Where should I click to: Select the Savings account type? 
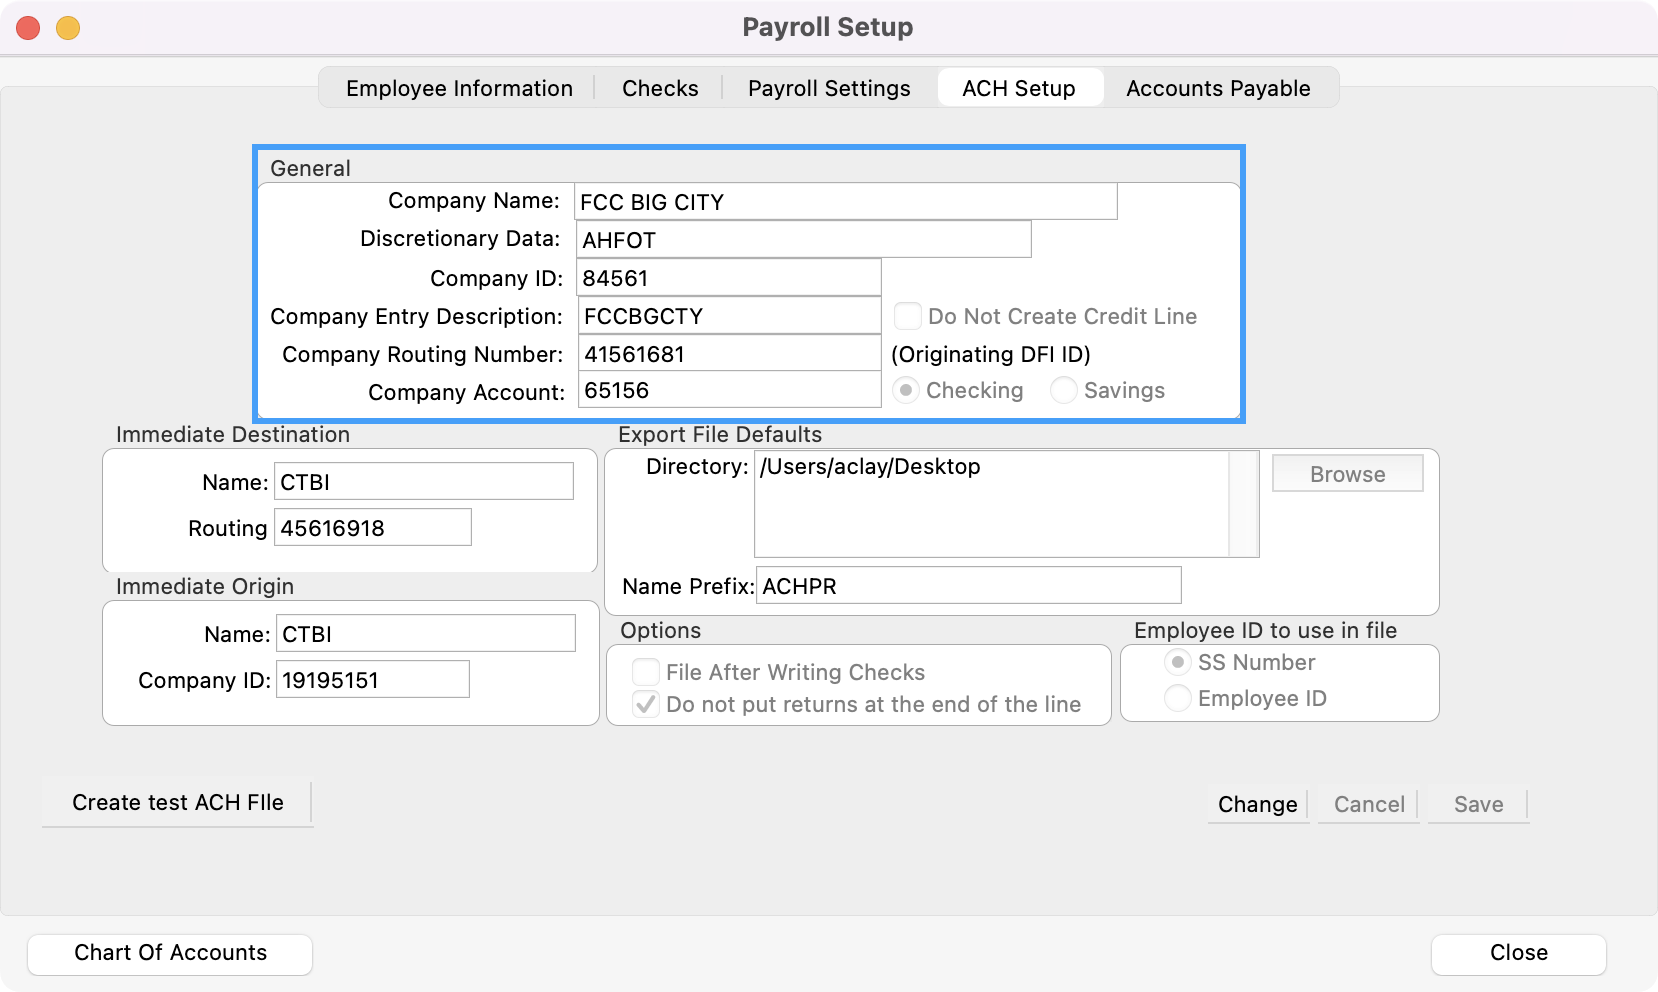(1064, 390)
